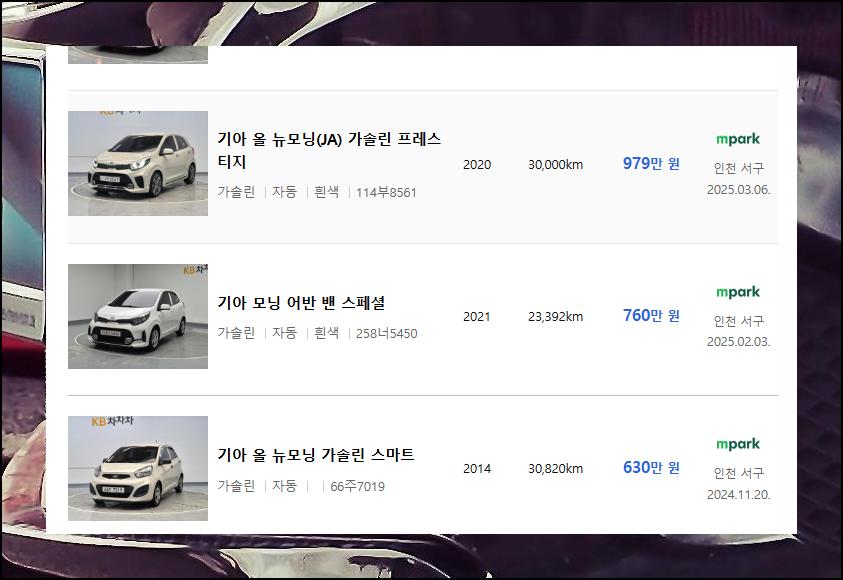Open the 기아 모닝 어반 밴 스페셜 listing
The image size is (843, 580).
pos(301,303)
